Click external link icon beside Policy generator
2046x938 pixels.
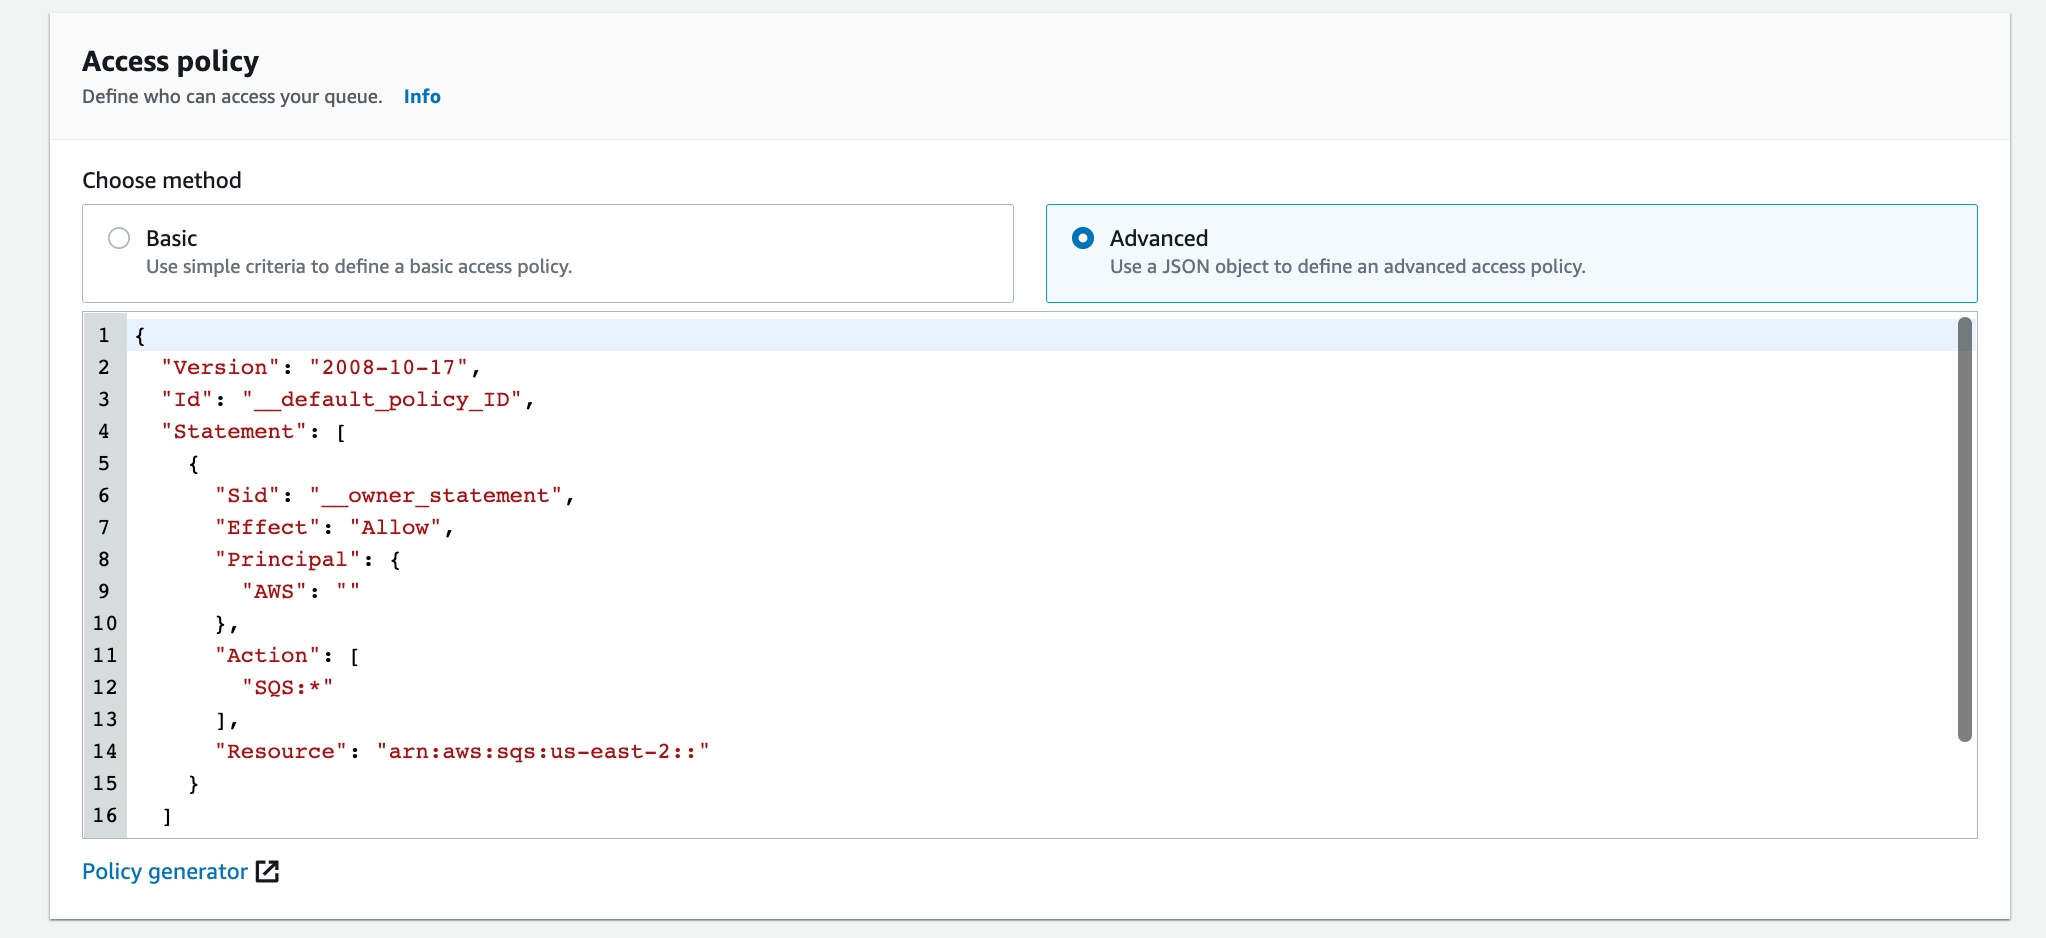click(x=267, y=871)
